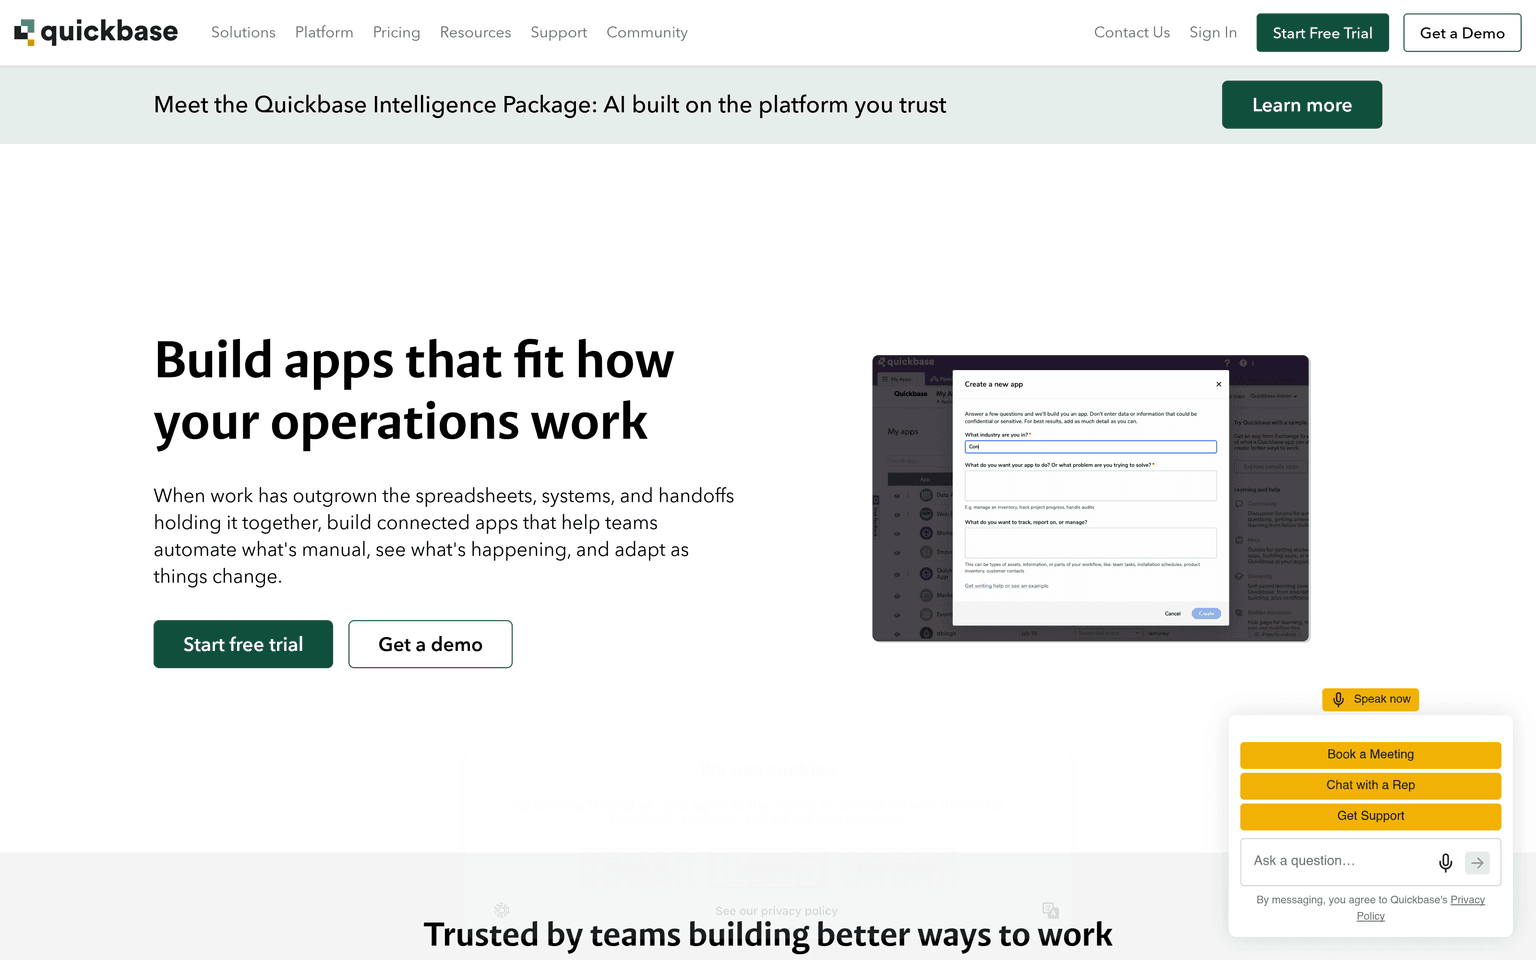Open the Solutions menu
1536x960 pixels.
(243, 32)
